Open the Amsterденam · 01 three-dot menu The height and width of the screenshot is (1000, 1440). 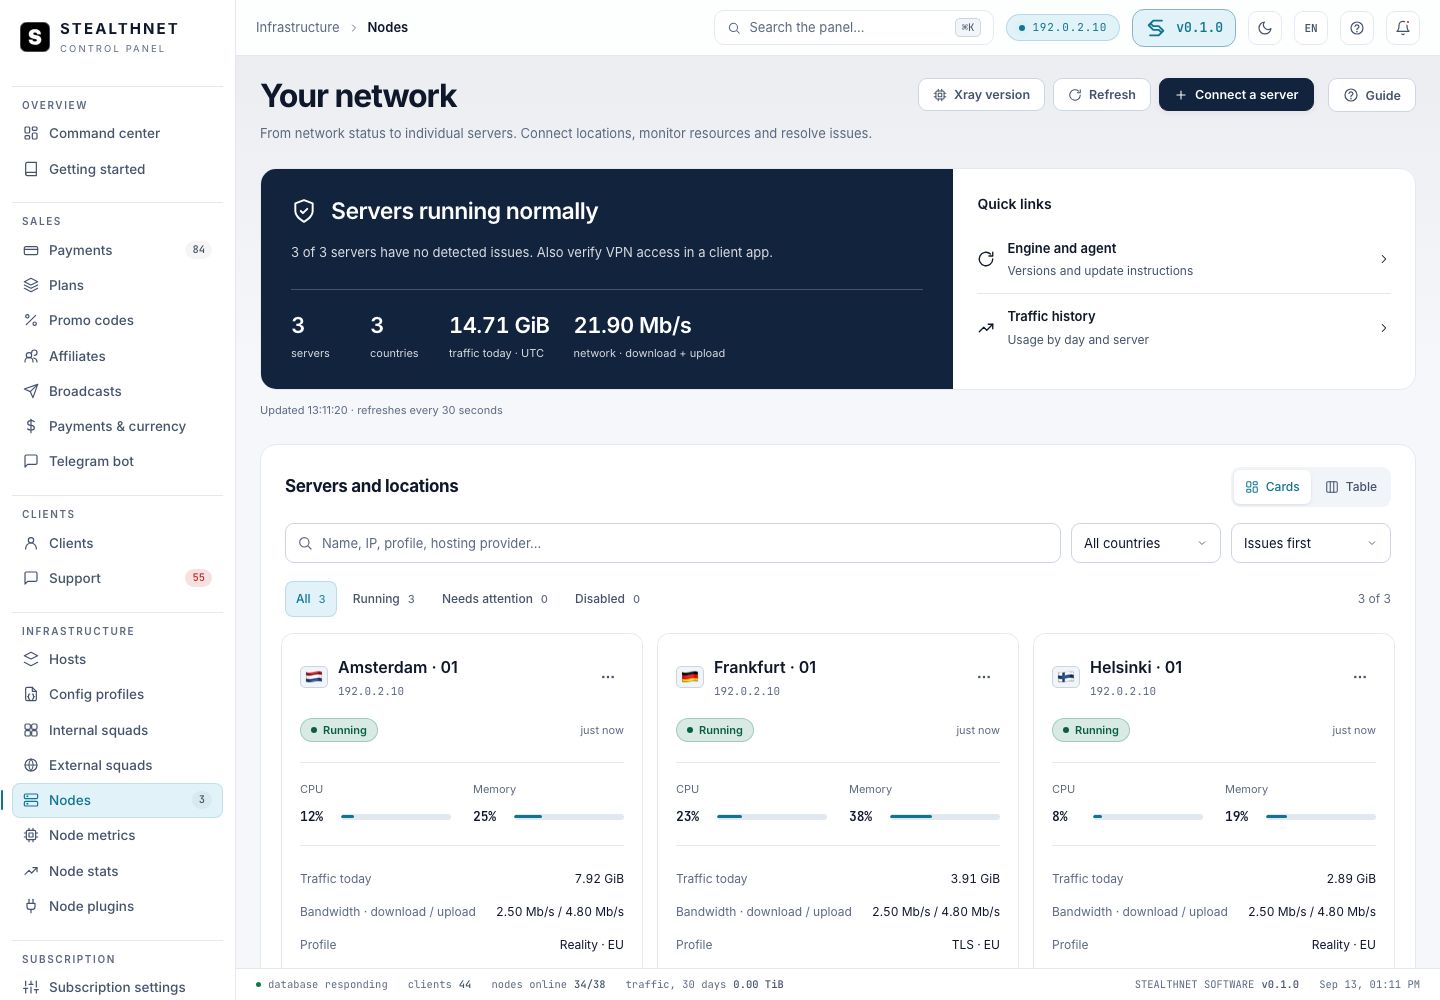[x=608, y=677]
